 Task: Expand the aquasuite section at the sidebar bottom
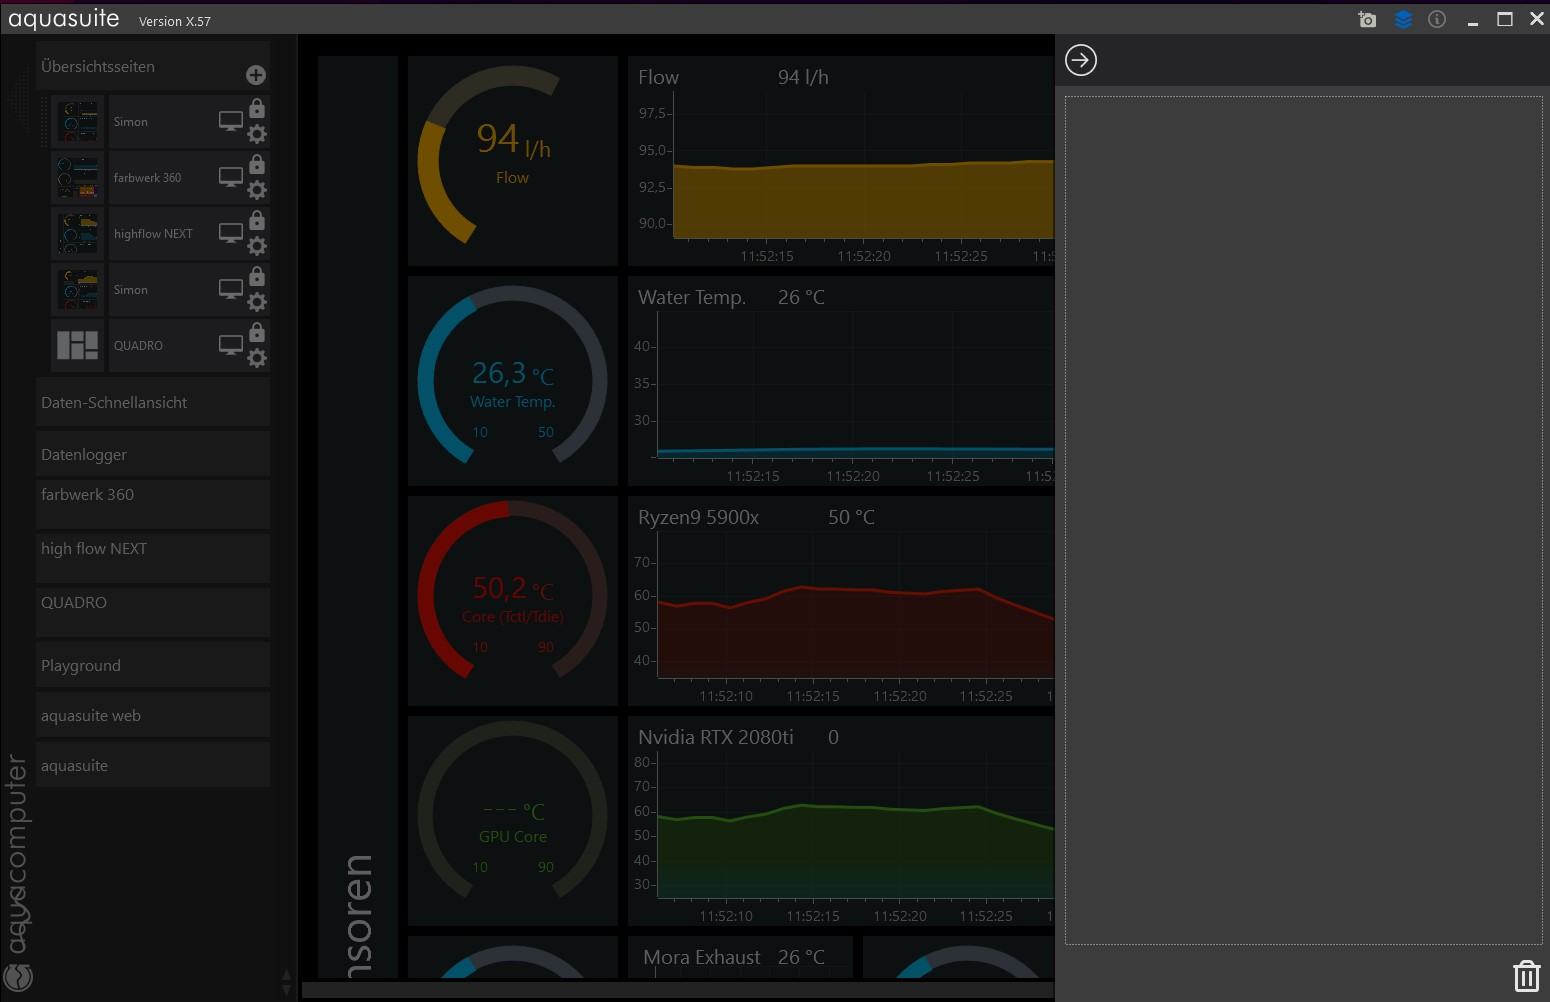153,765
